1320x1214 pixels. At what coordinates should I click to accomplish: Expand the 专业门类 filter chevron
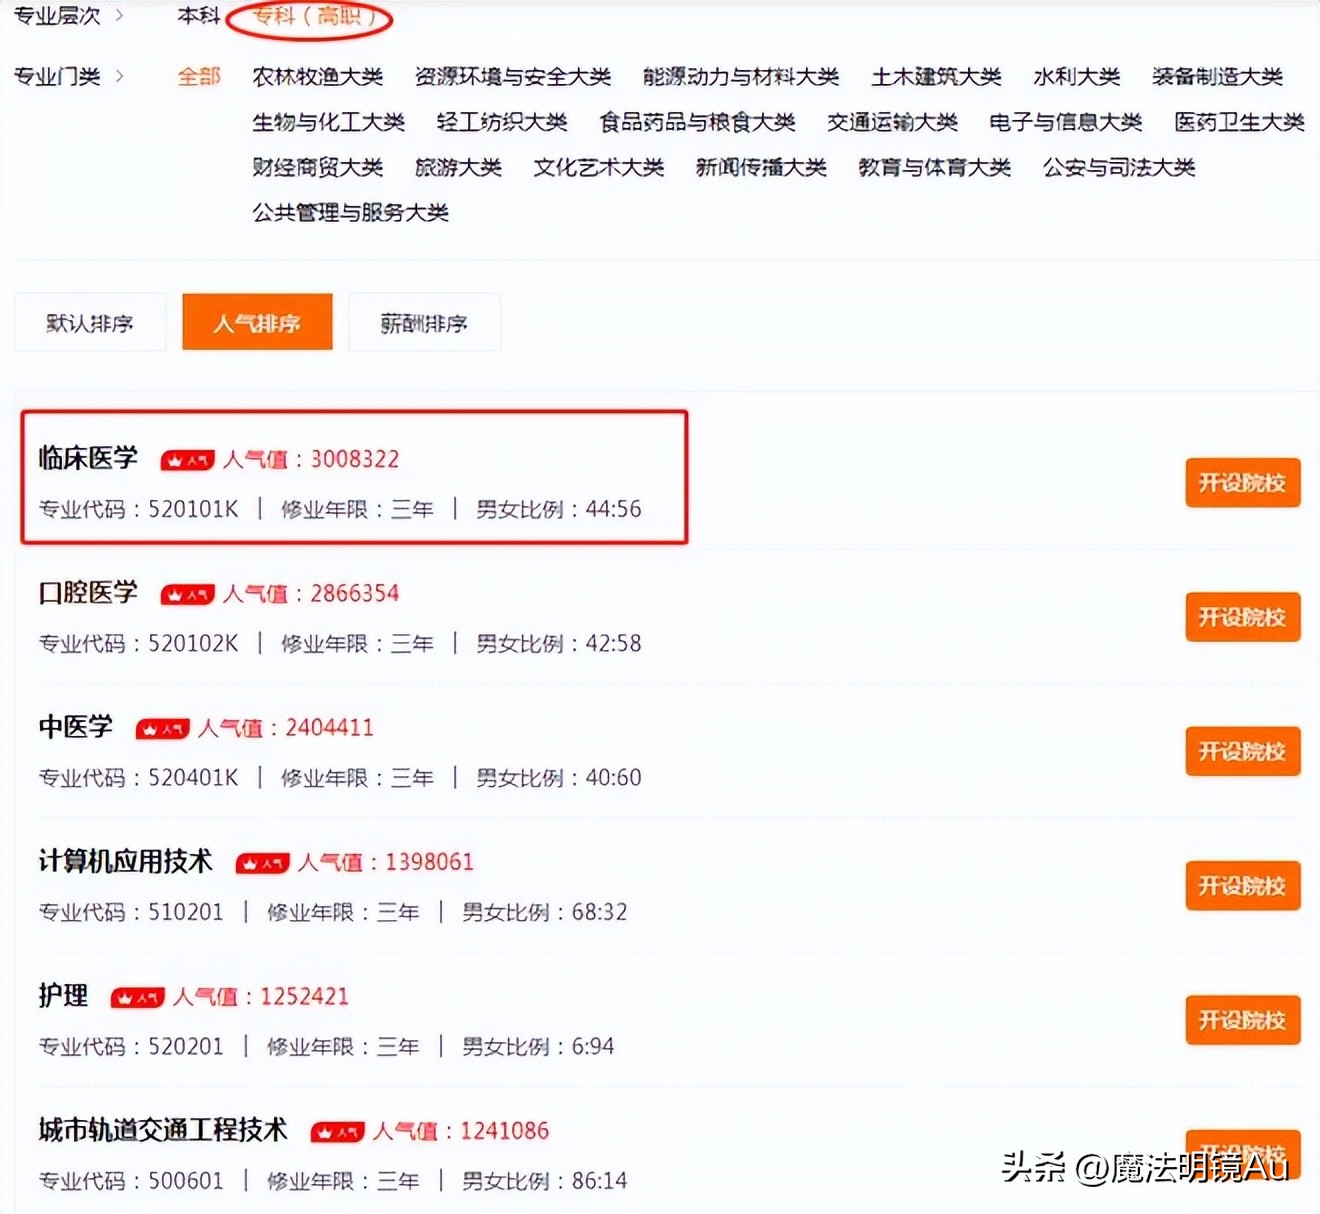pos(120,76)
